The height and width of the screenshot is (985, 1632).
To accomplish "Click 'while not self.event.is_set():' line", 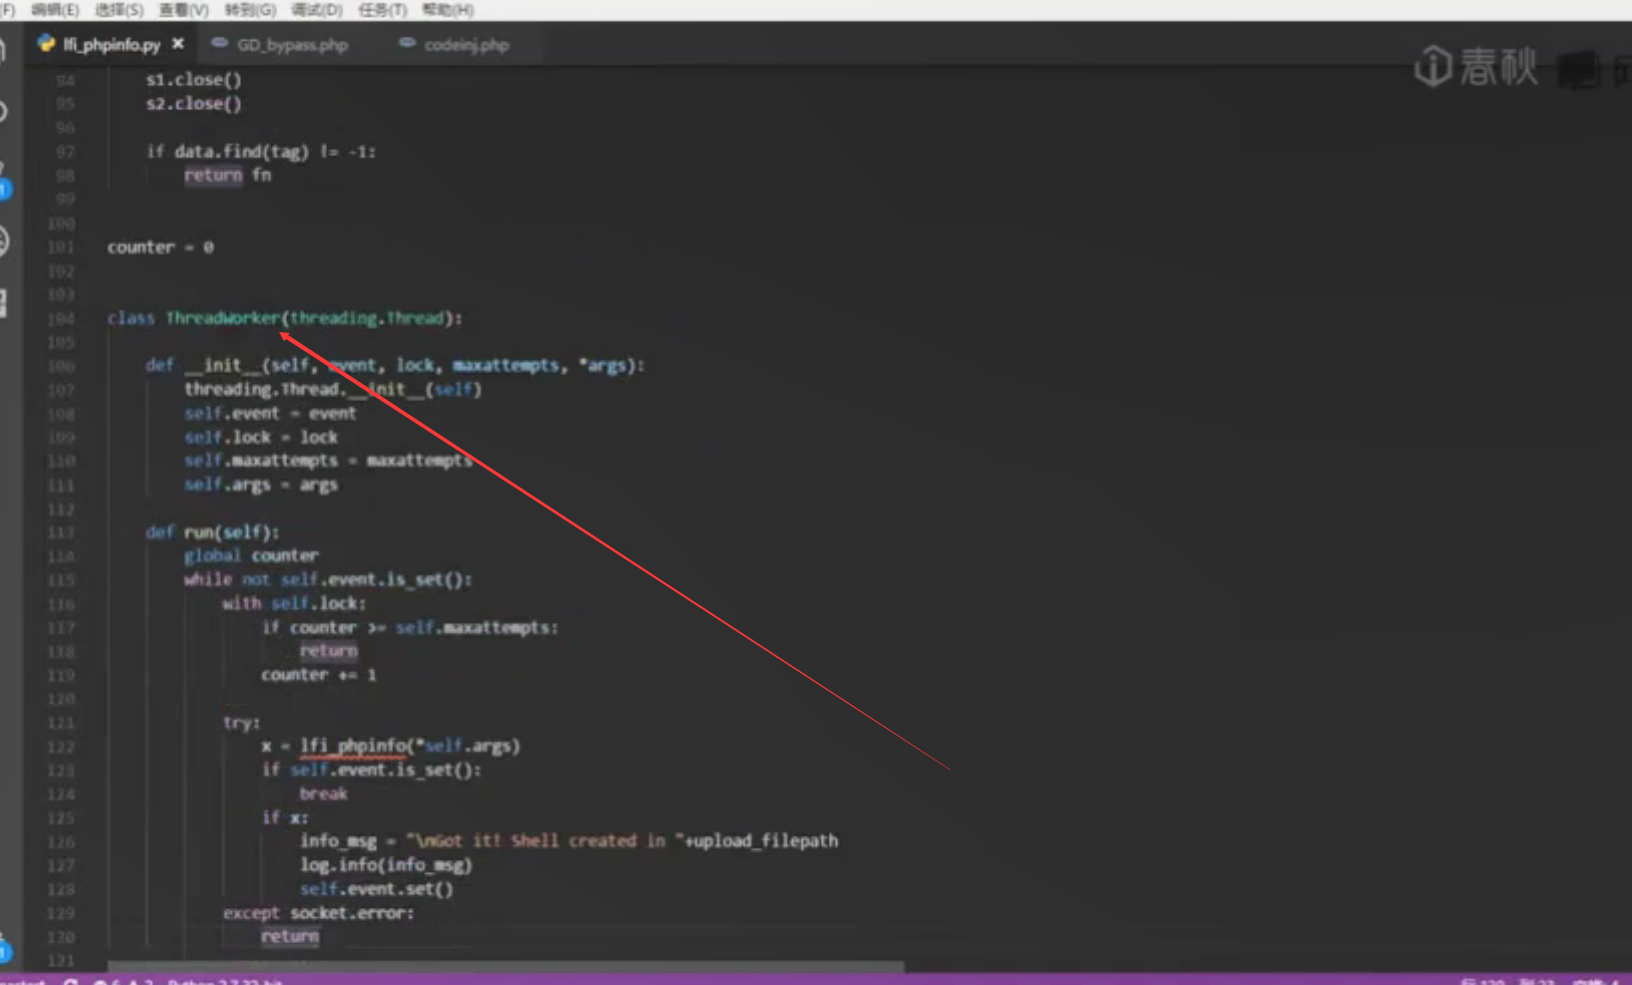I will 327,580.
